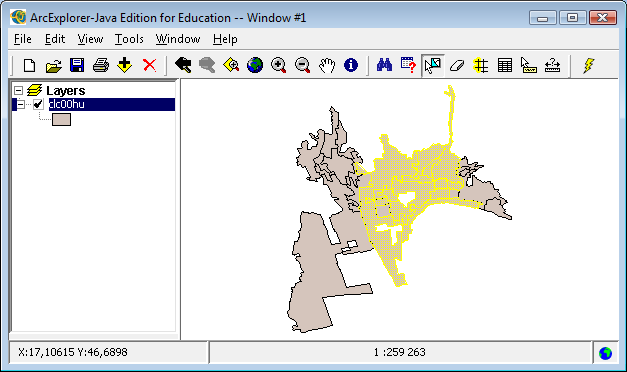Open the Tools menu
Viewport: 627px width, 372px height.
tap(129, 39)
